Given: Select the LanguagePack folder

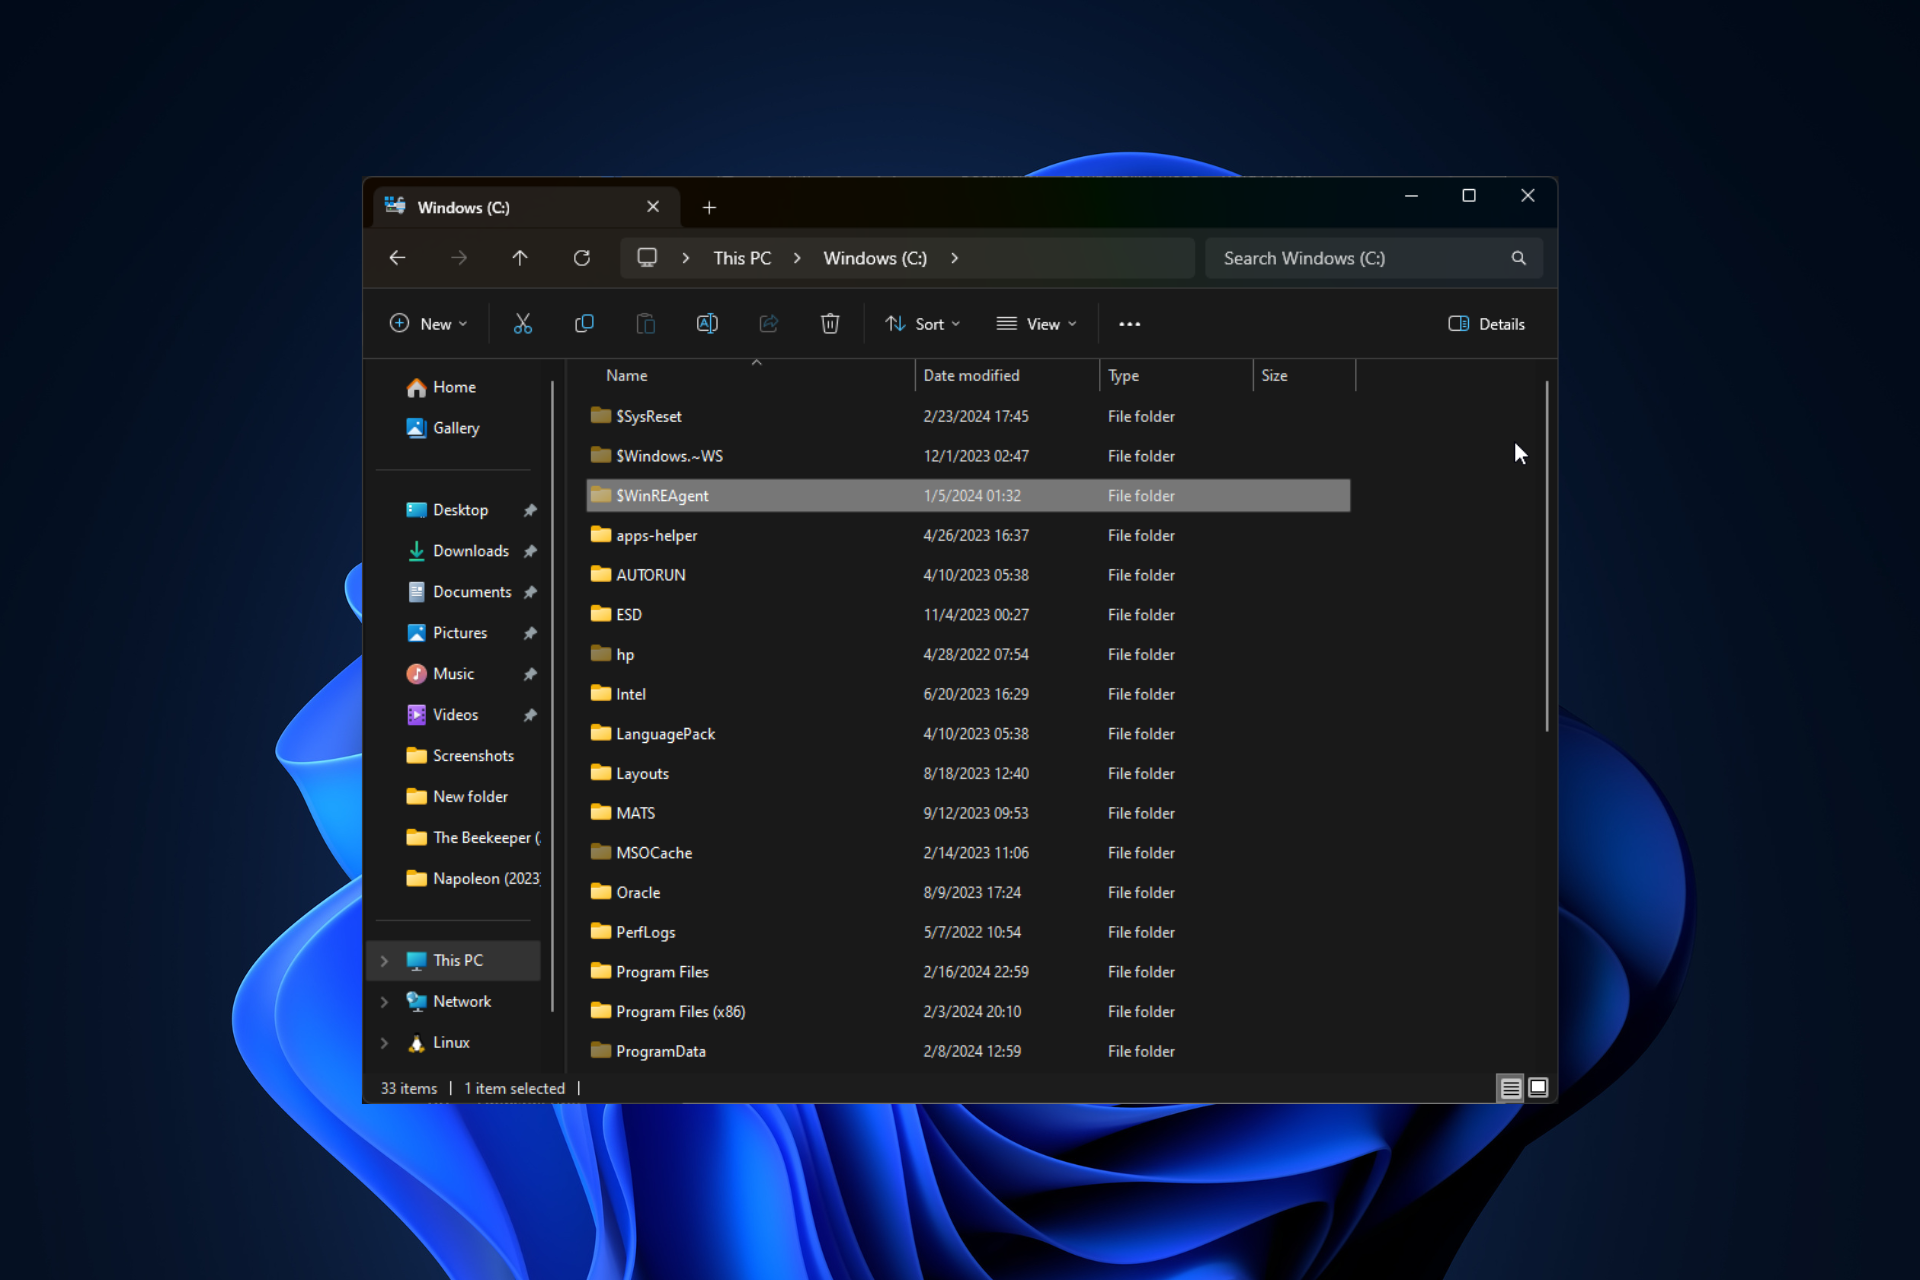Looking at the screenshot, I should pos(968,734).
